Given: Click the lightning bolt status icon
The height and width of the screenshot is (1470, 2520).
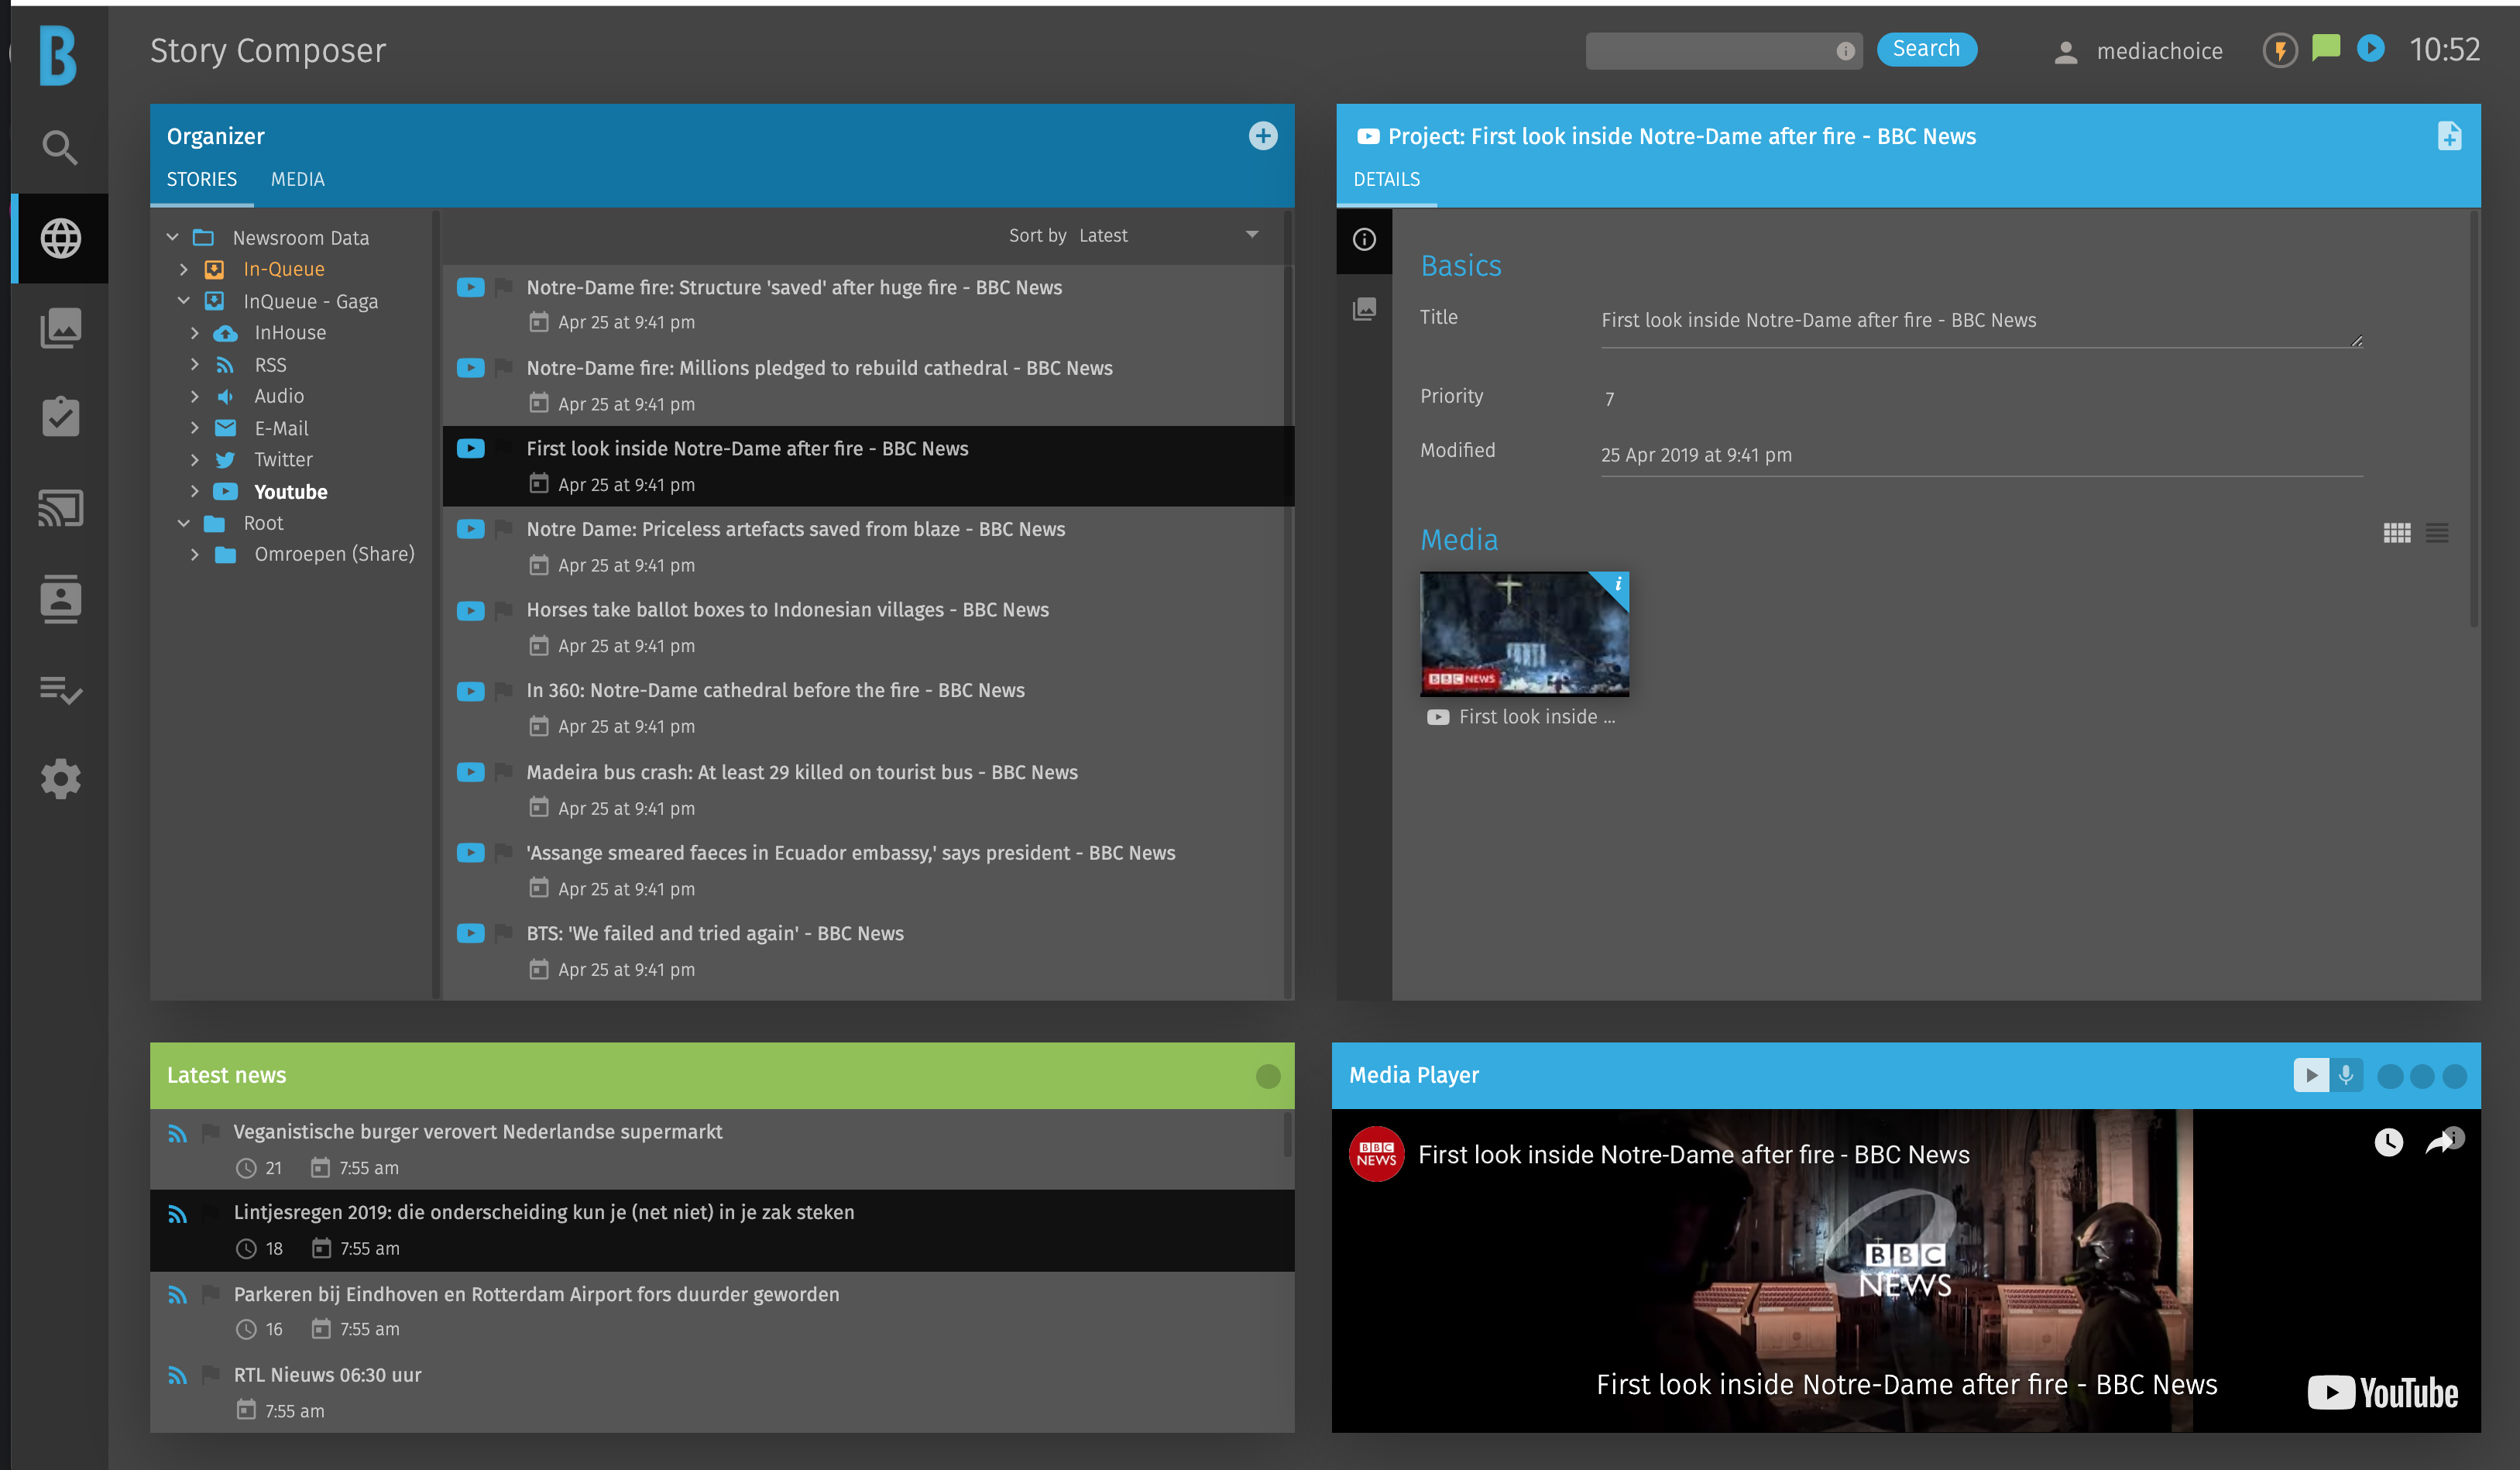Looking at the screenshot, I should point(2279,50).
